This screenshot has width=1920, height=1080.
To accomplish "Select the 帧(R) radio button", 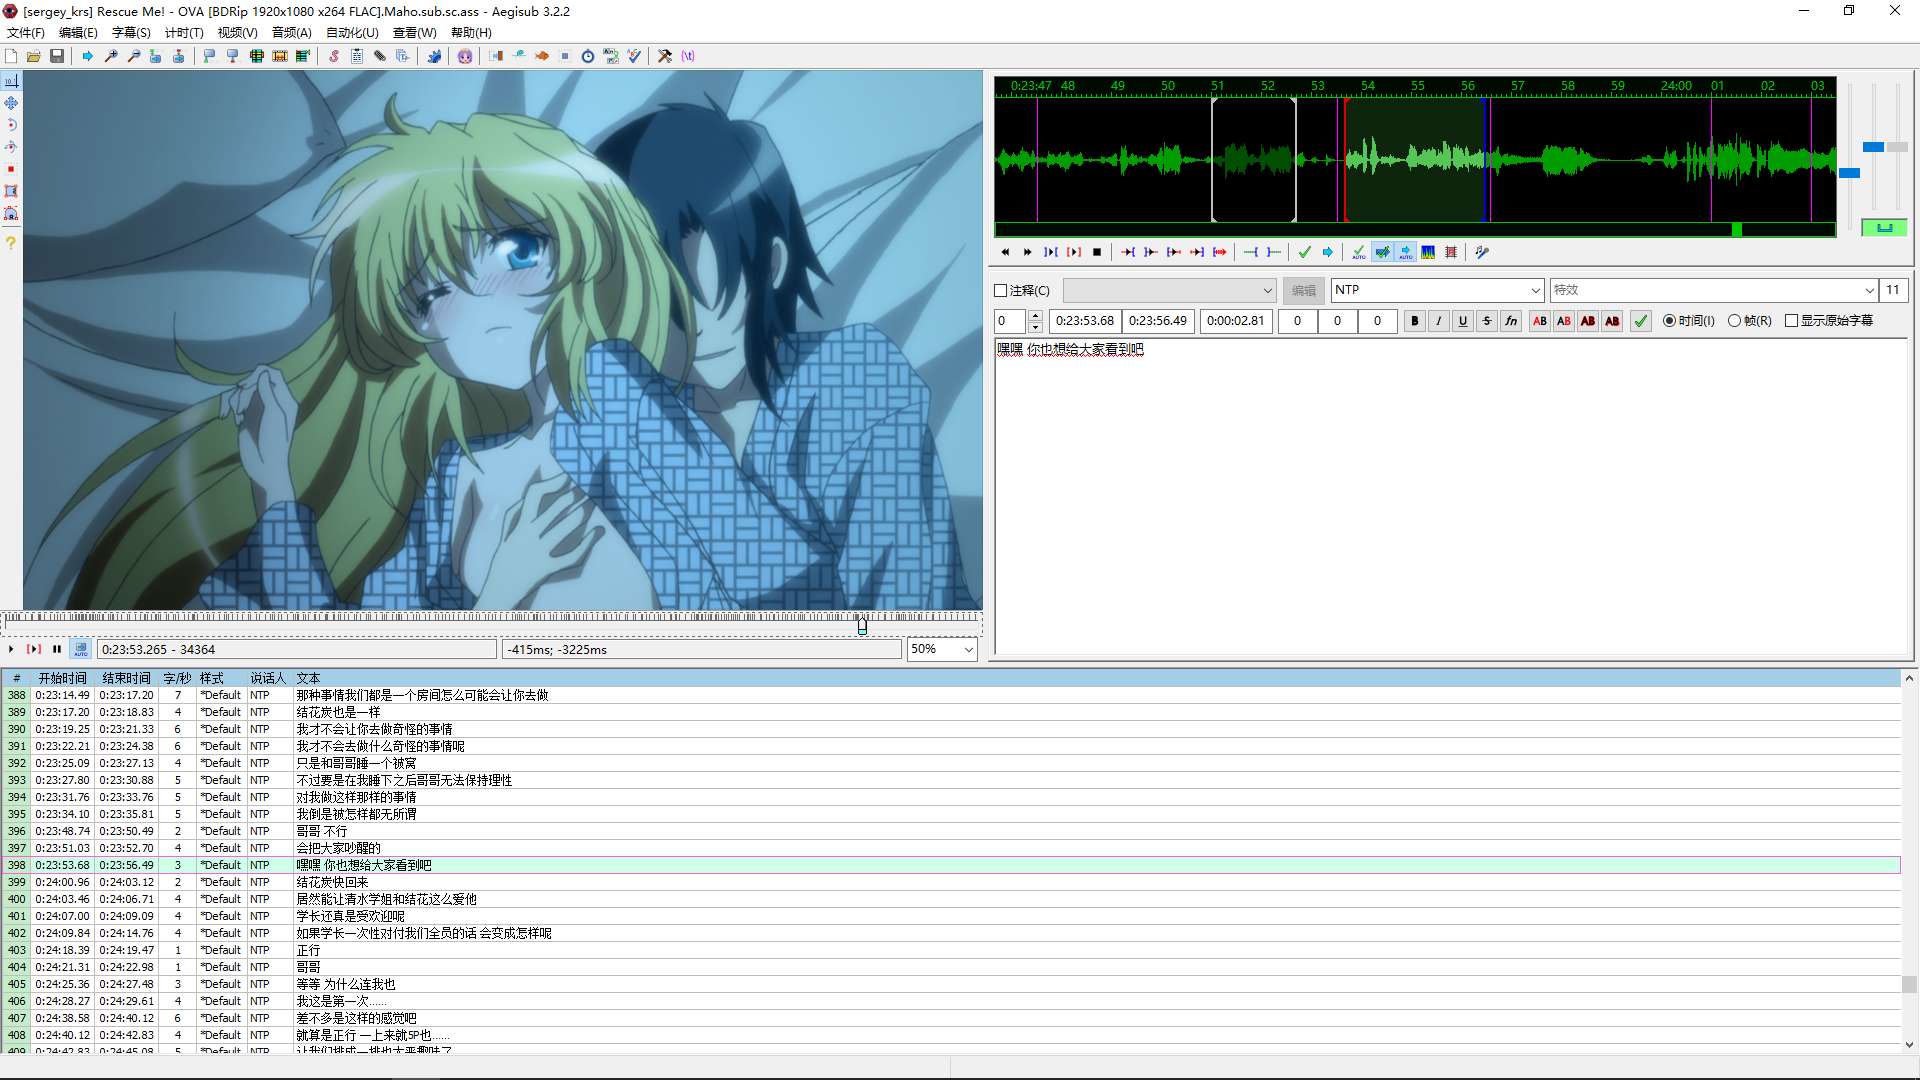I will pyautogui.click(x=1734, y=321).
